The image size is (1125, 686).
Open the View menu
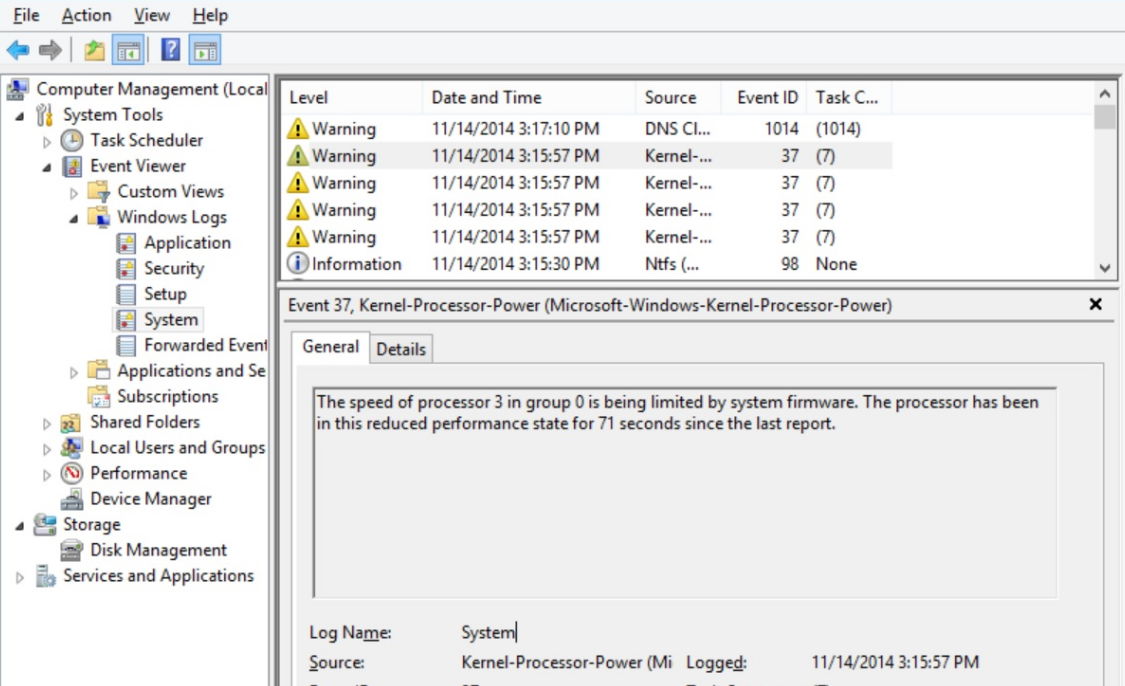pyautogui.click(x=151, y=15)
